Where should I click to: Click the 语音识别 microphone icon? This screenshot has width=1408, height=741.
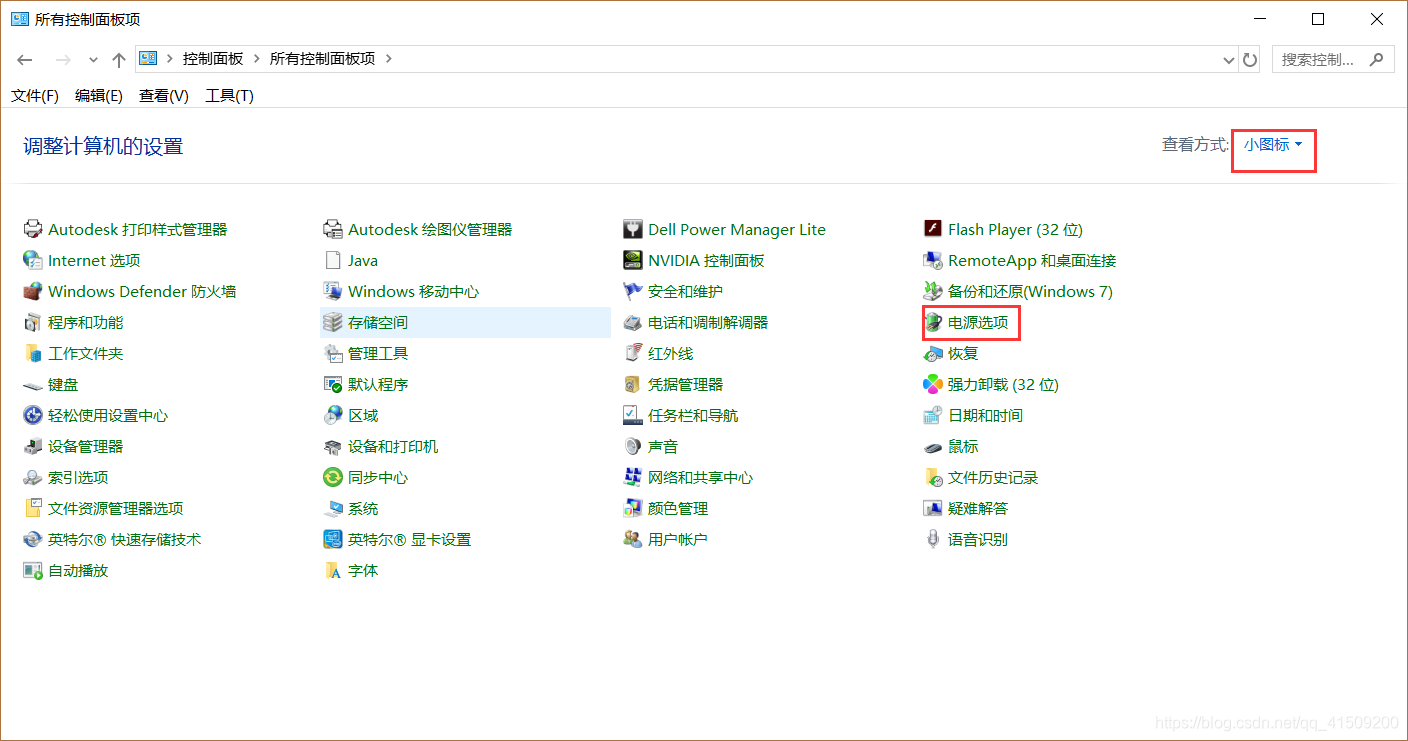933,539
